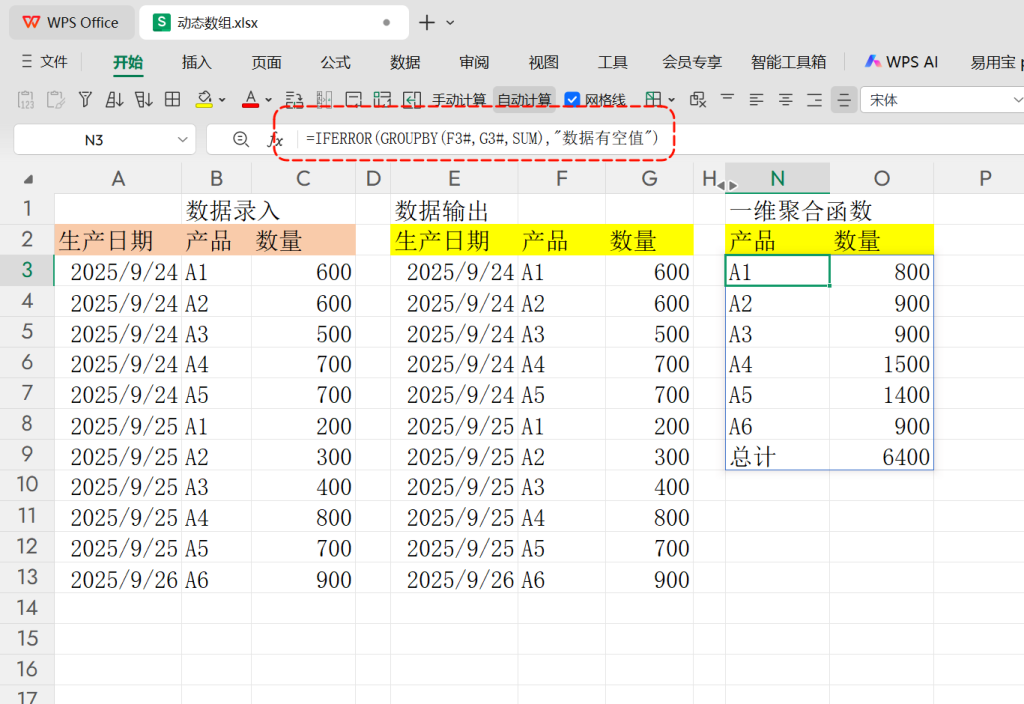Click the hidden columns expand arrows near H
Screen dimensions: 1024x704
(727, 185)
